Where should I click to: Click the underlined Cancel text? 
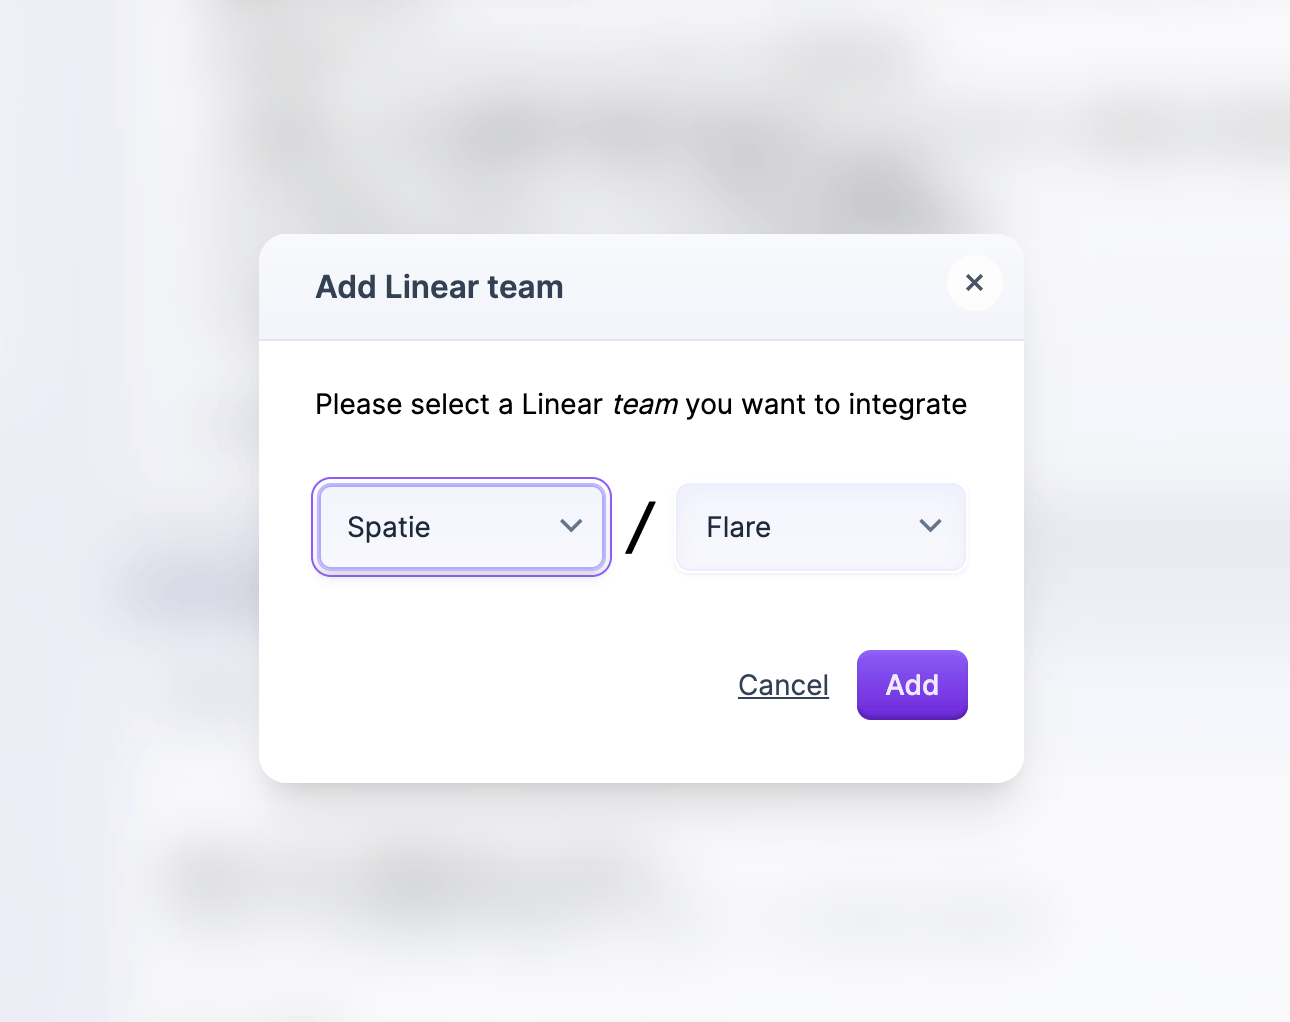point(783,684)
